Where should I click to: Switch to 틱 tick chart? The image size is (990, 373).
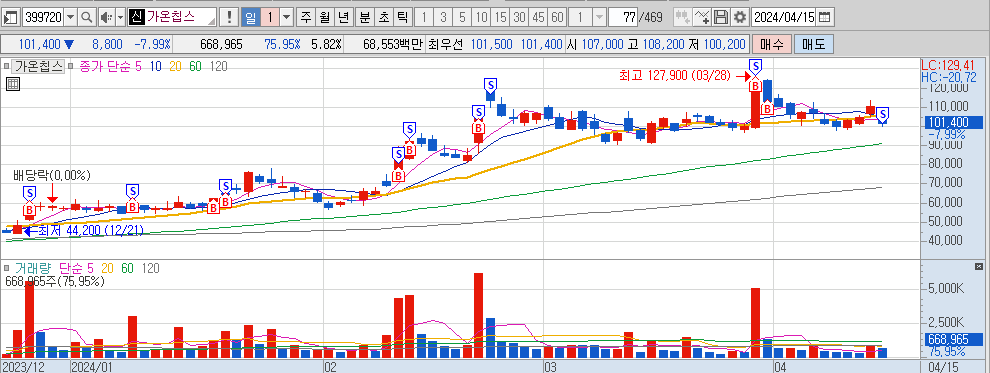402,17
